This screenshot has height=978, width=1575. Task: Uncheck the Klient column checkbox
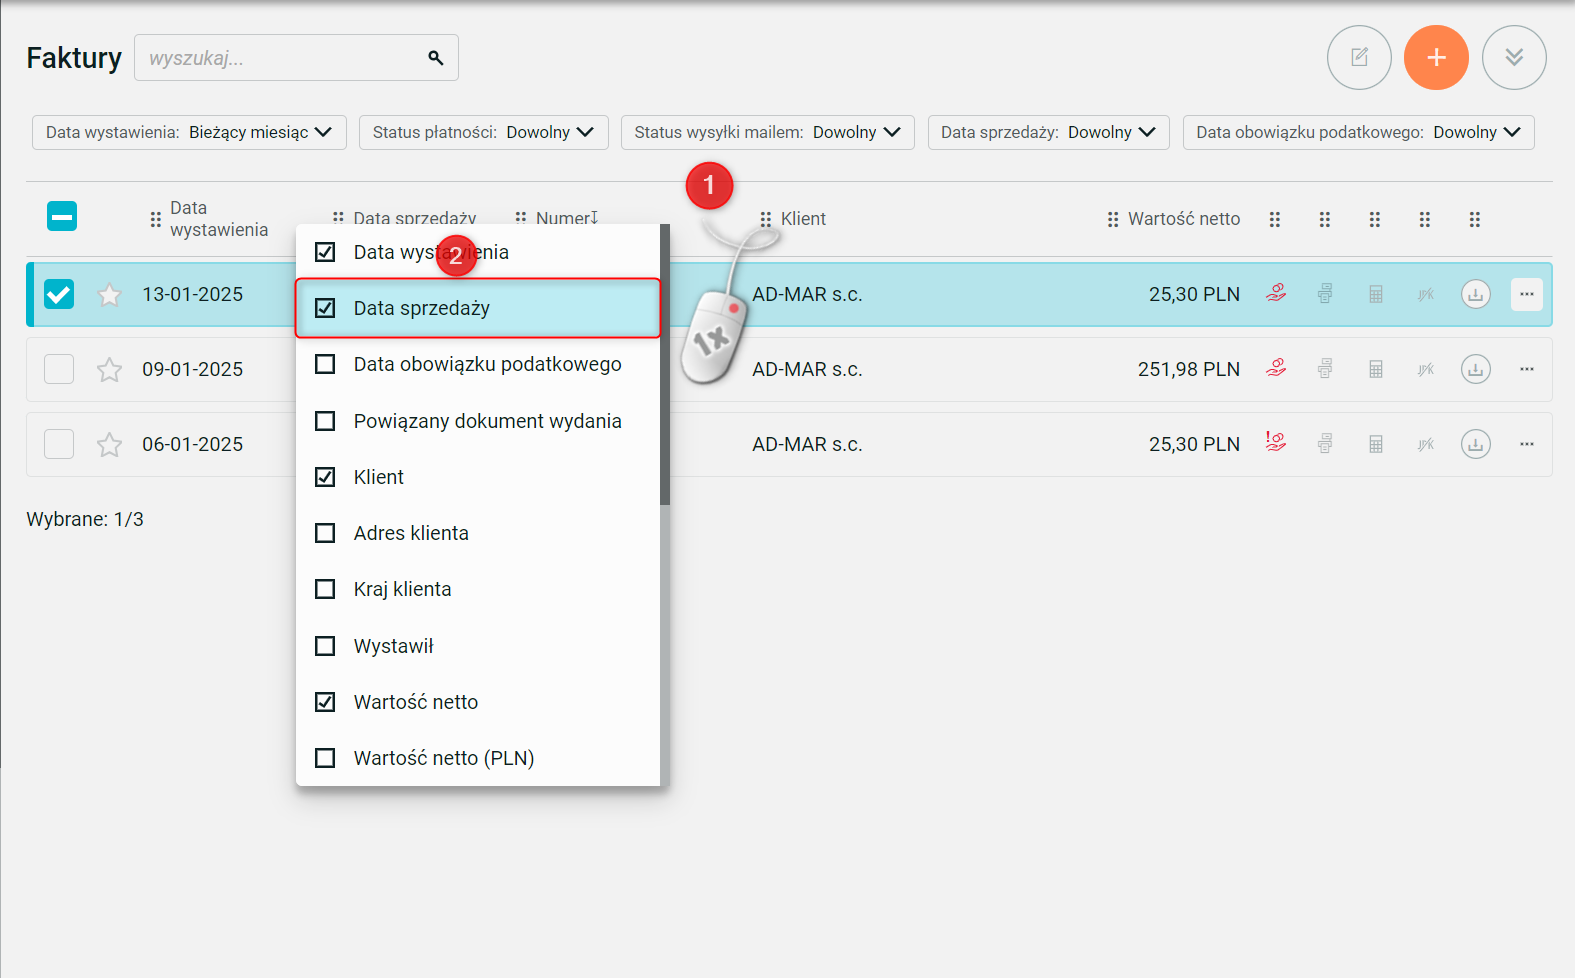(325, 477)
